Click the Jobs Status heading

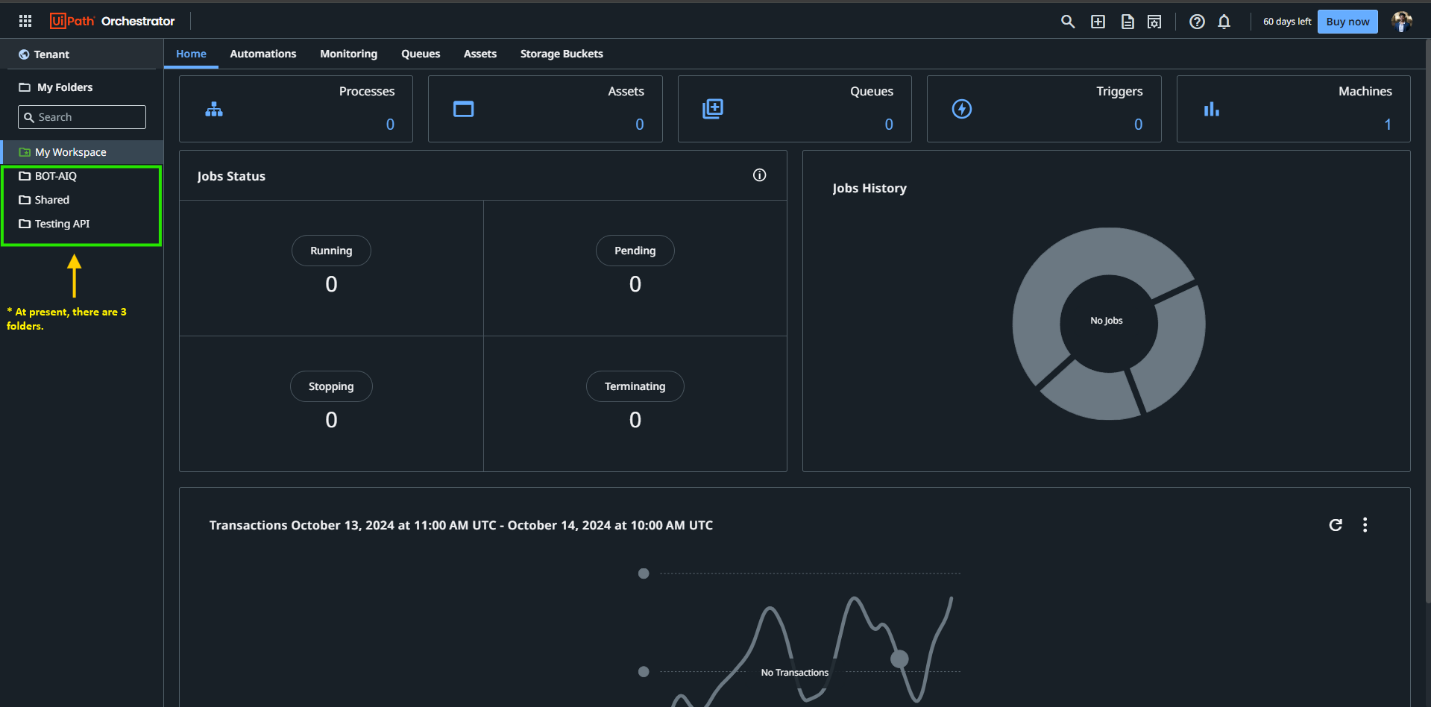[231, 176]
